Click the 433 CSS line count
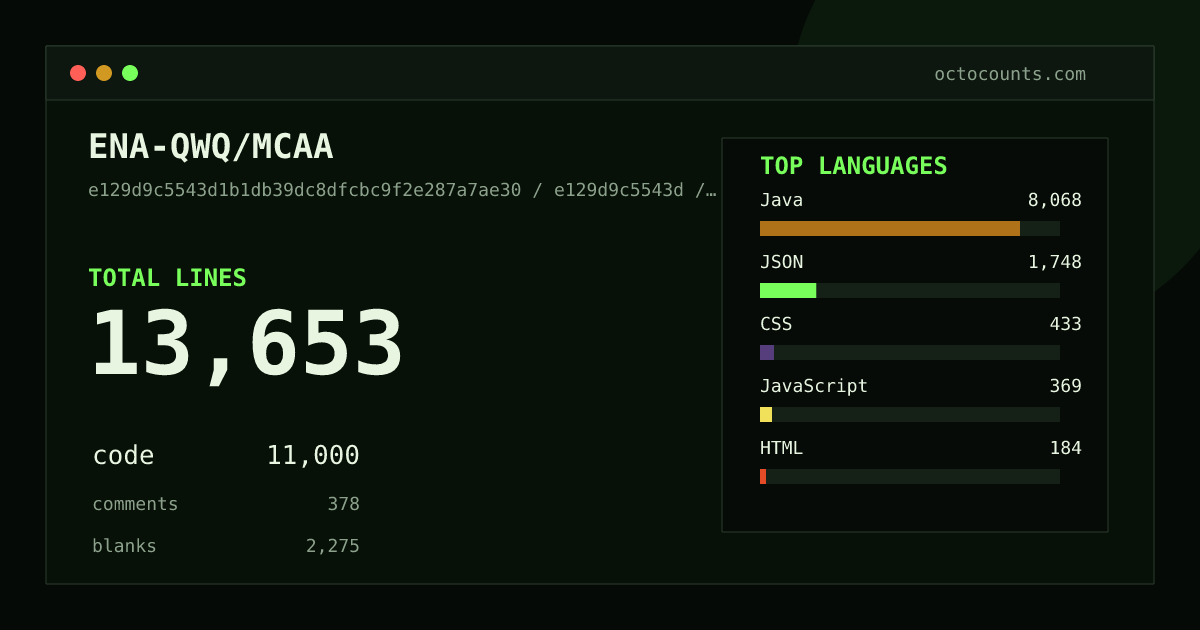The height and width of the screenshot is (630, 1200). [x=1065, y=324]
